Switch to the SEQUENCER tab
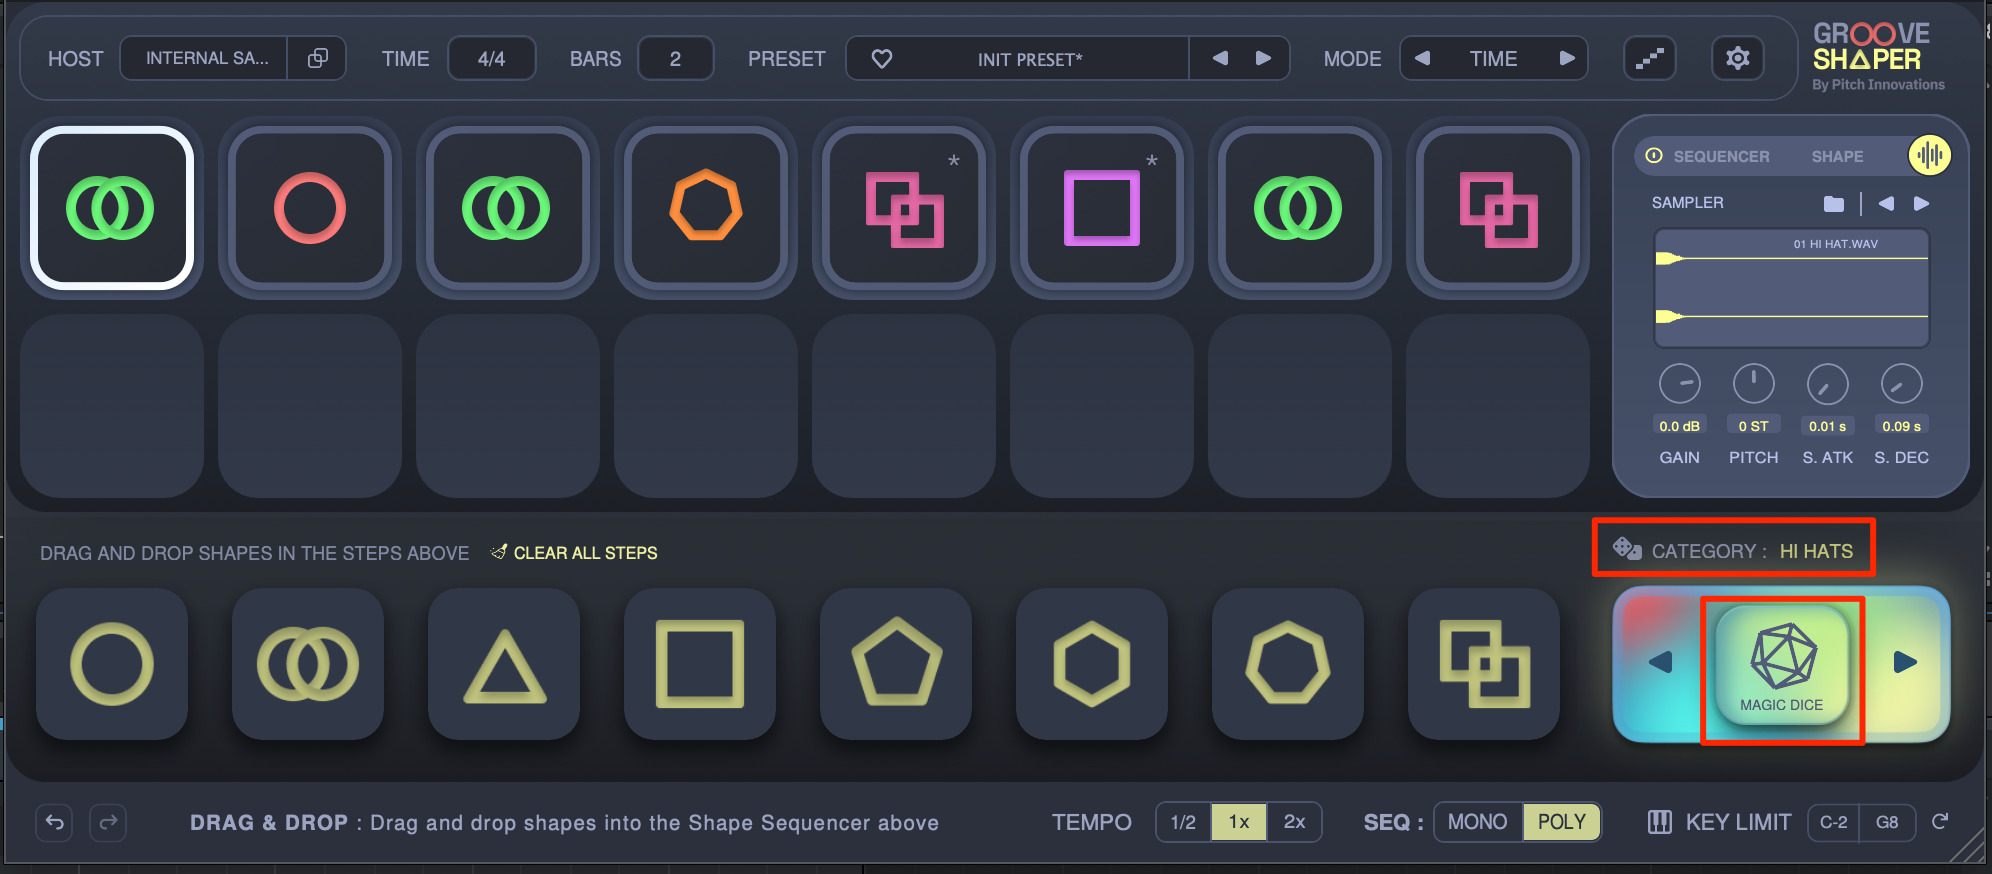The image size is (1992, 874). 1721,157
